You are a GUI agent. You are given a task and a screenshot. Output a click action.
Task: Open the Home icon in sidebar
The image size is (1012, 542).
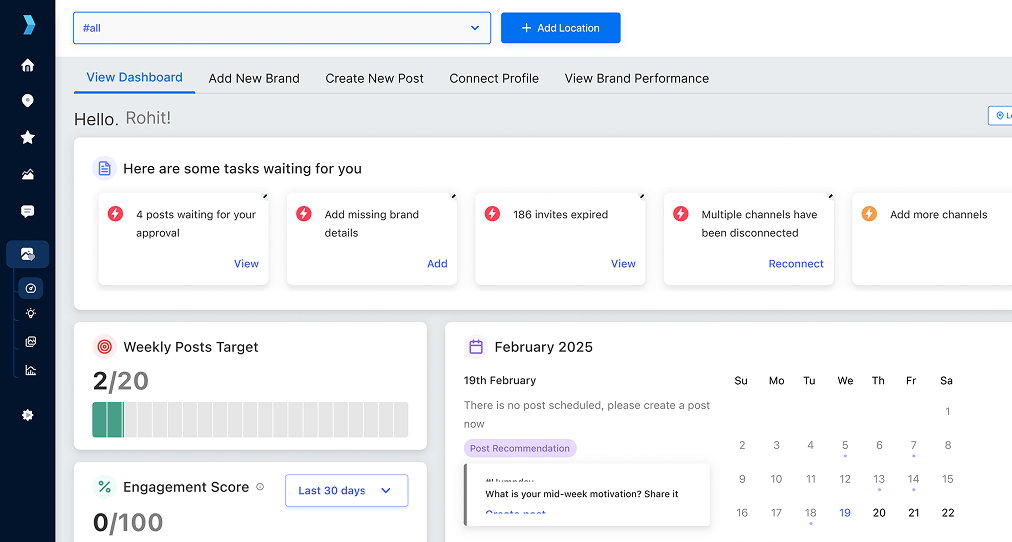pos(28,65)
